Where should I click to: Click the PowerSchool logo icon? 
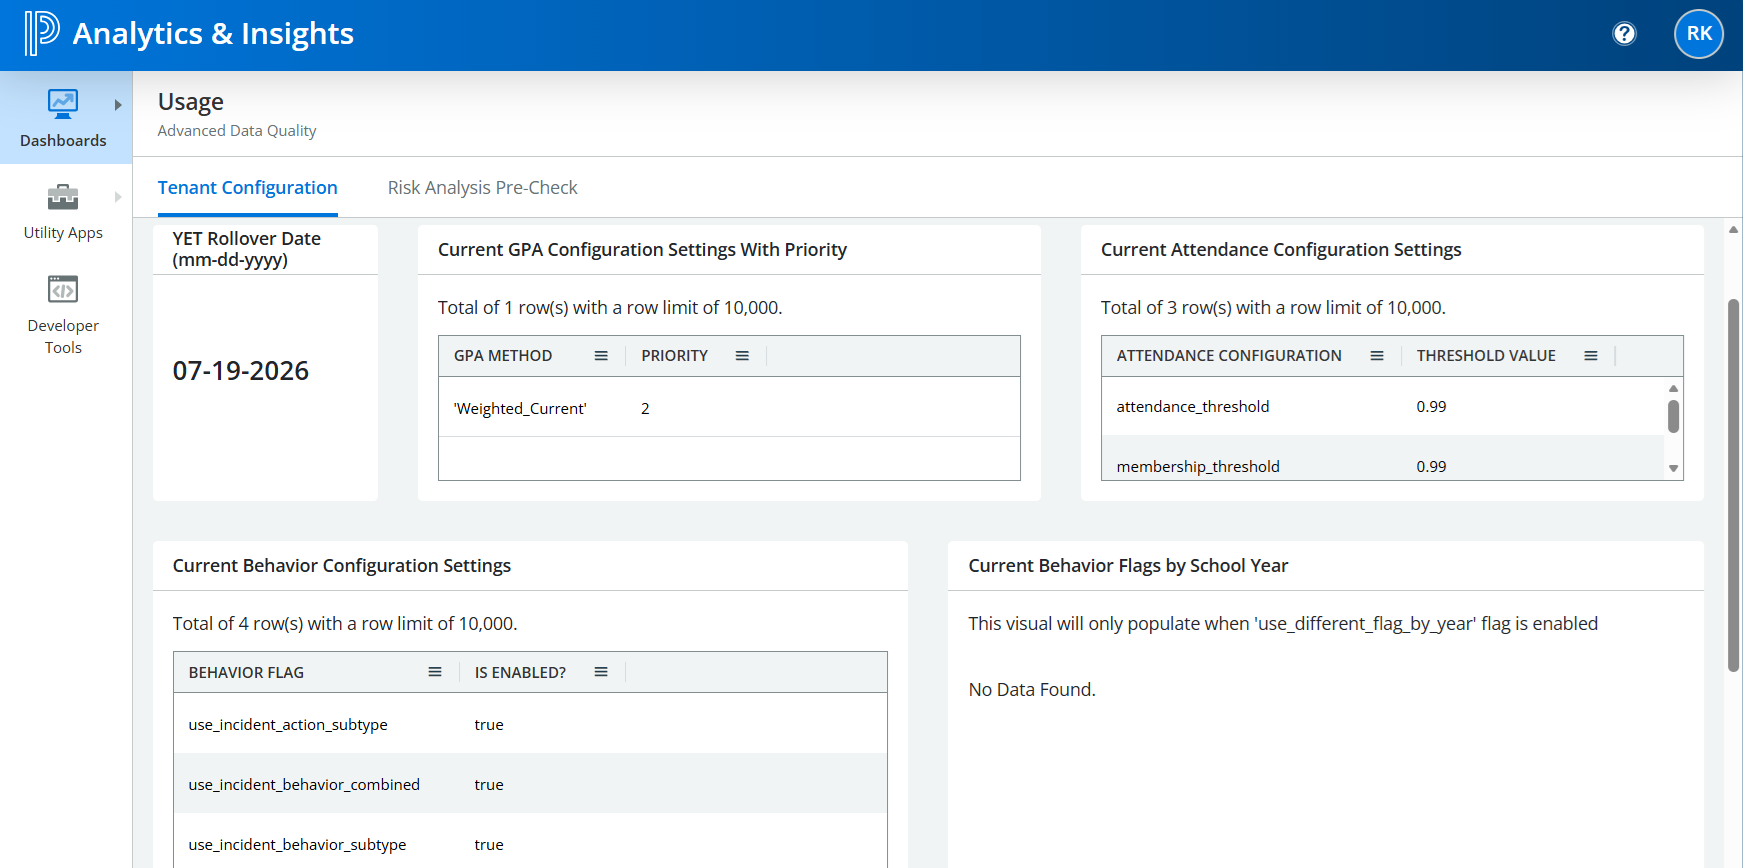tap(41, 33)
